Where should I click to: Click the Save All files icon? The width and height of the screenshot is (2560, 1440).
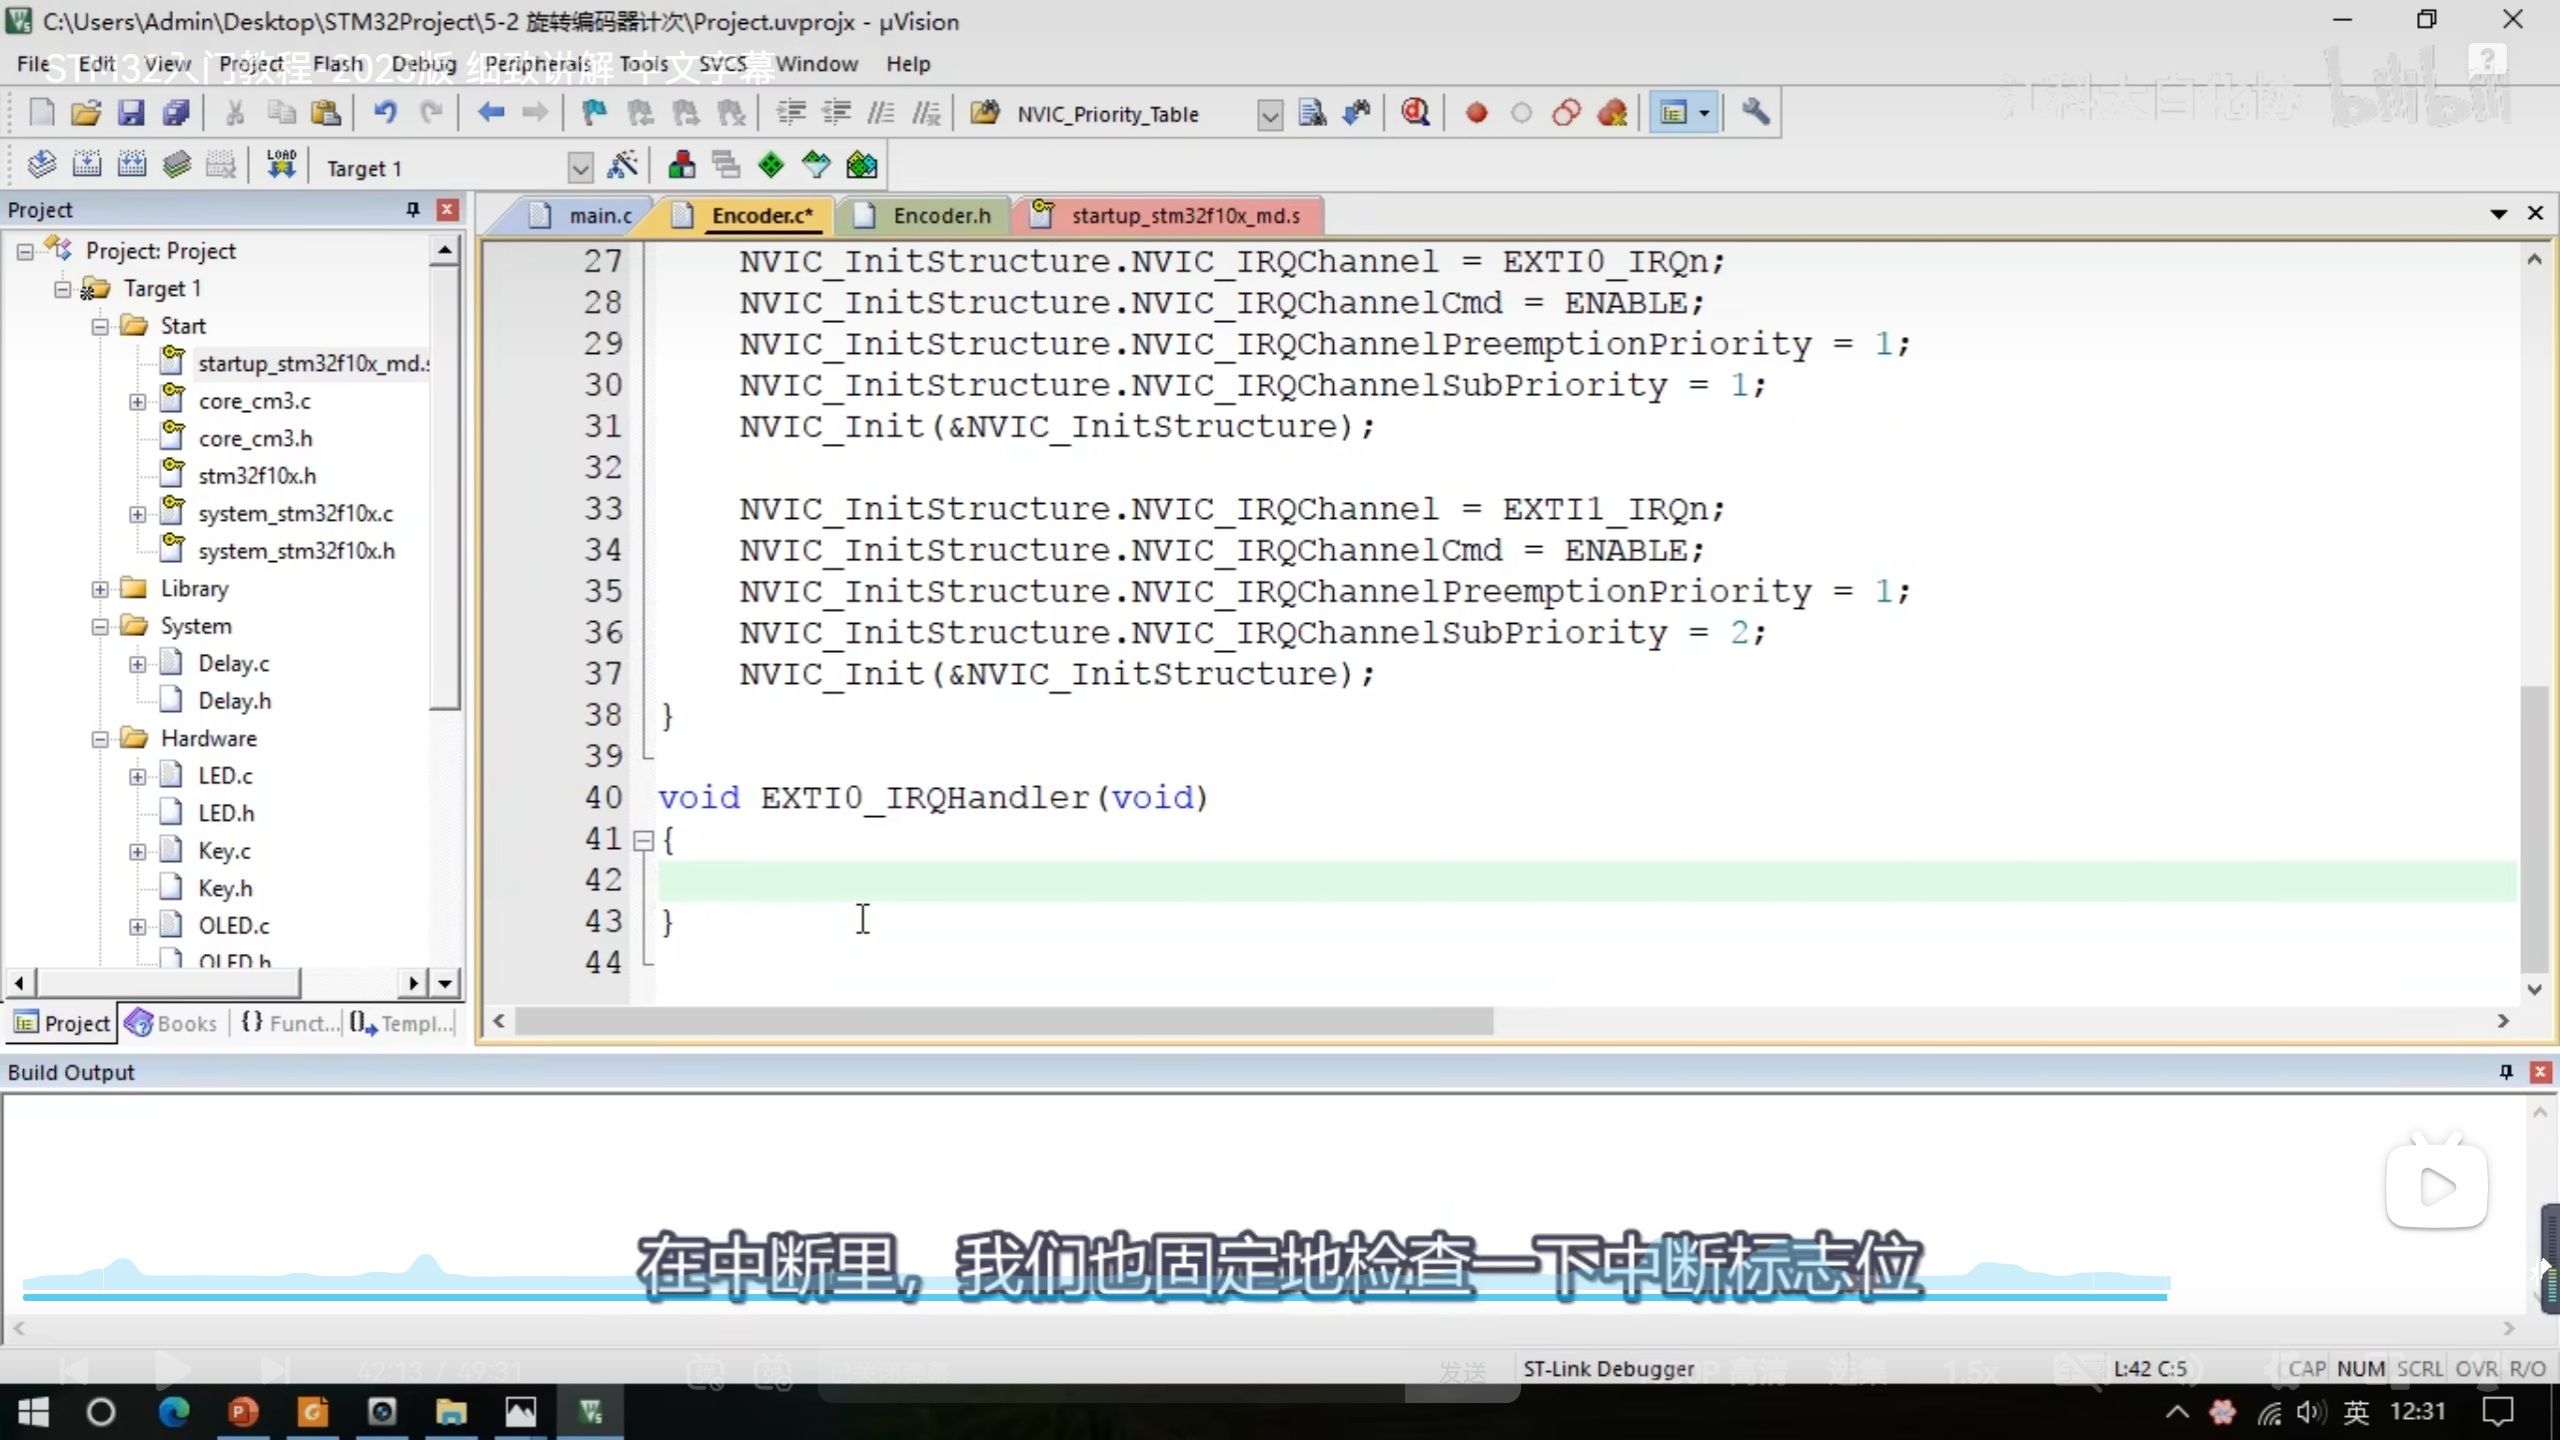176,113
